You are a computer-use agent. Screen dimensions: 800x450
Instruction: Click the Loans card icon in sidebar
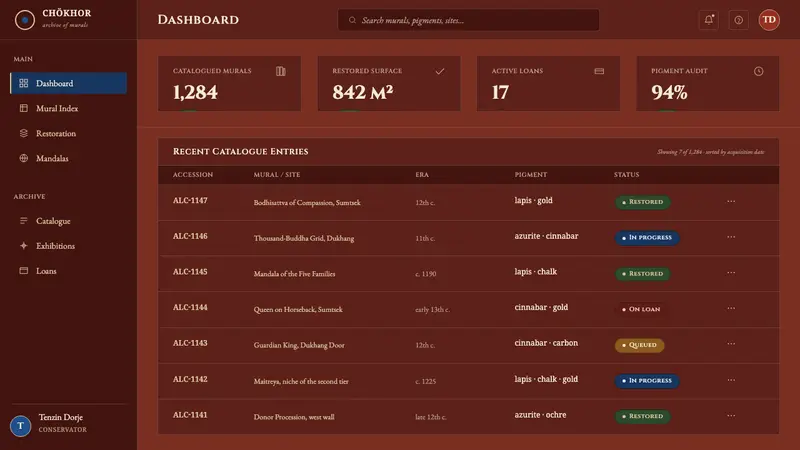pyautogui.click(x=23, y=271)
